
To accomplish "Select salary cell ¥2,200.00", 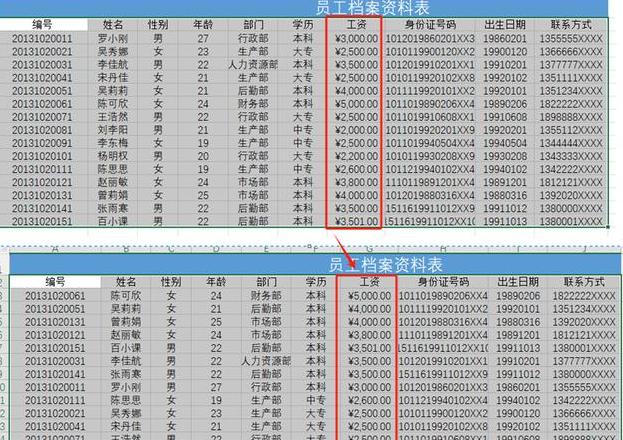I will tap(356, 156).
